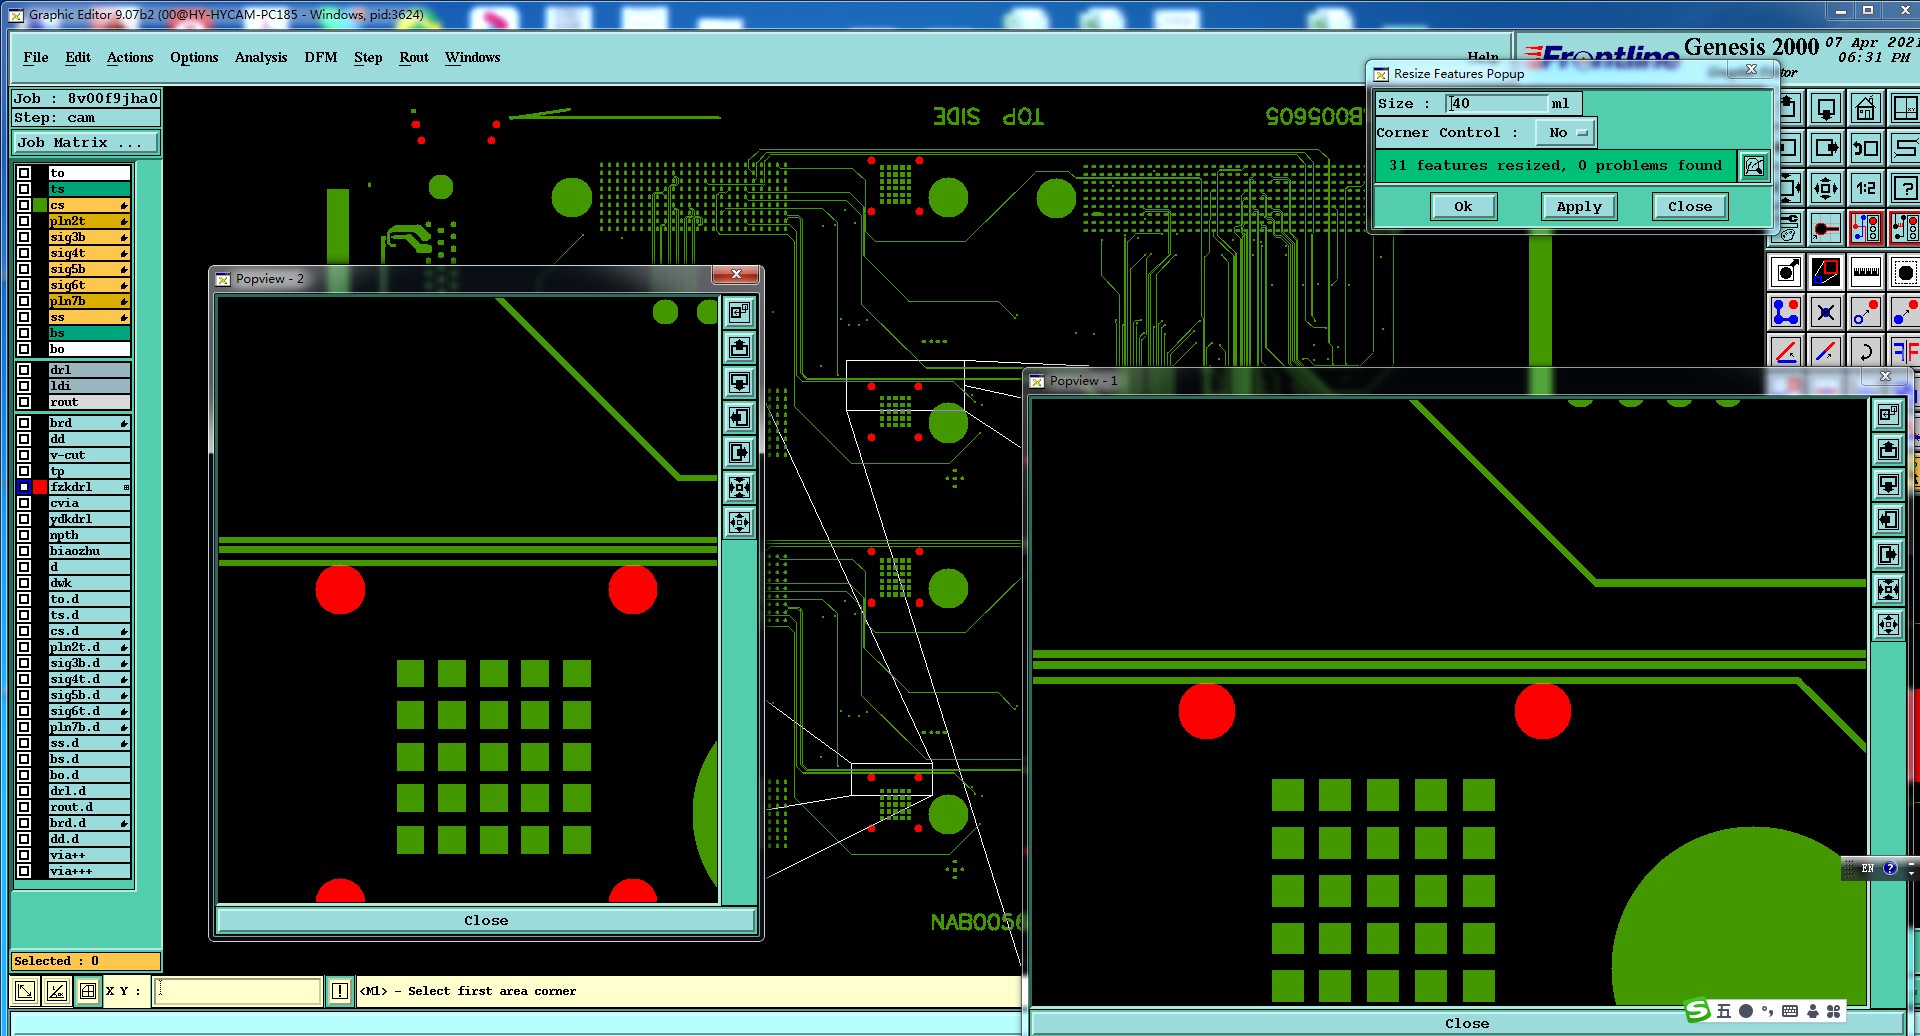Click the pan left icon in Popview - 2
1920x1036 pixels.
(x=739, y=417)
